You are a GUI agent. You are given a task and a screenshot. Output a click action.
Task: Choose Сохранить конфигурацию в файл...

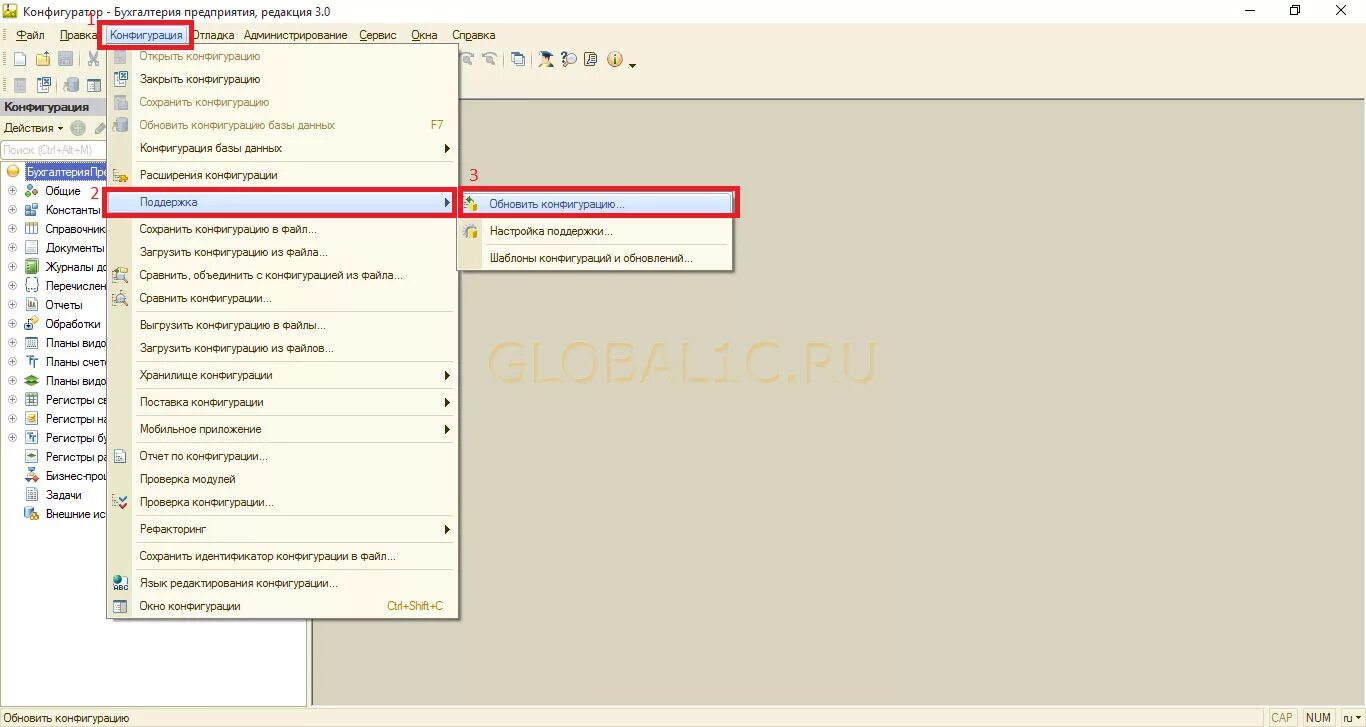282,229
